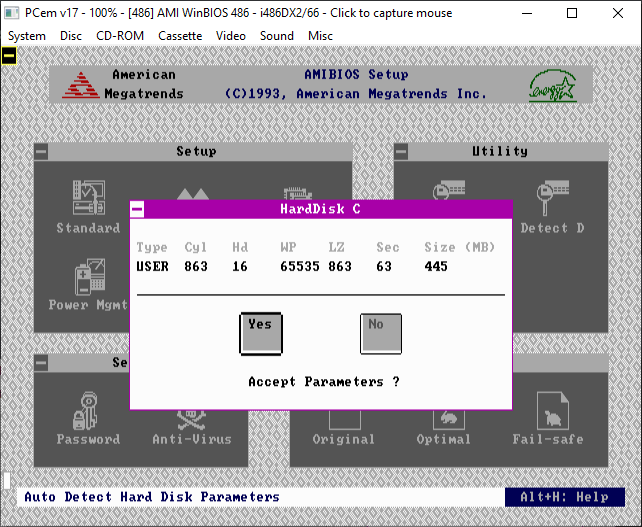Minimize the PCem window
Image resolution: width=642 pixels, height=527 pixels.
pyautogui.click(x=527, y=13)
